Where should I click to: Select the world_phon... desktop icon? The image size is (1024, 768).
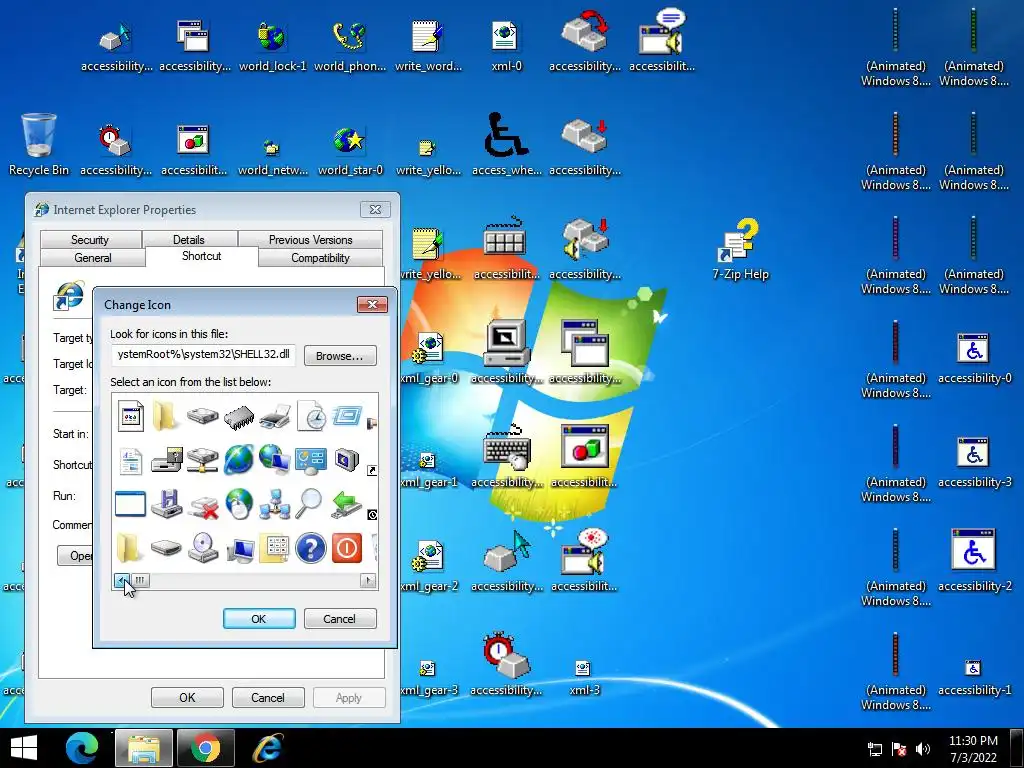pos(350,46)
